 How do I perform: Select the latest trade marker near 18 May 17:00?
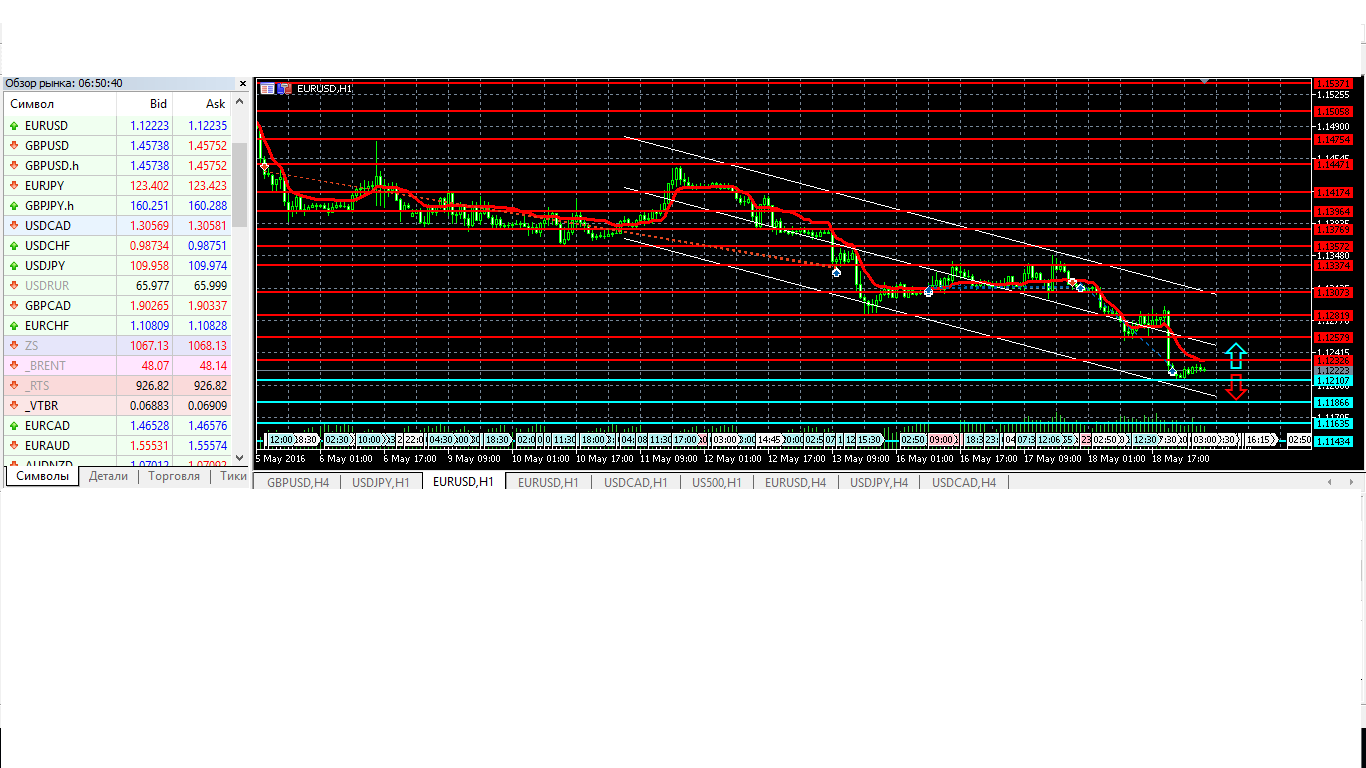click(x=1173, y=371)
